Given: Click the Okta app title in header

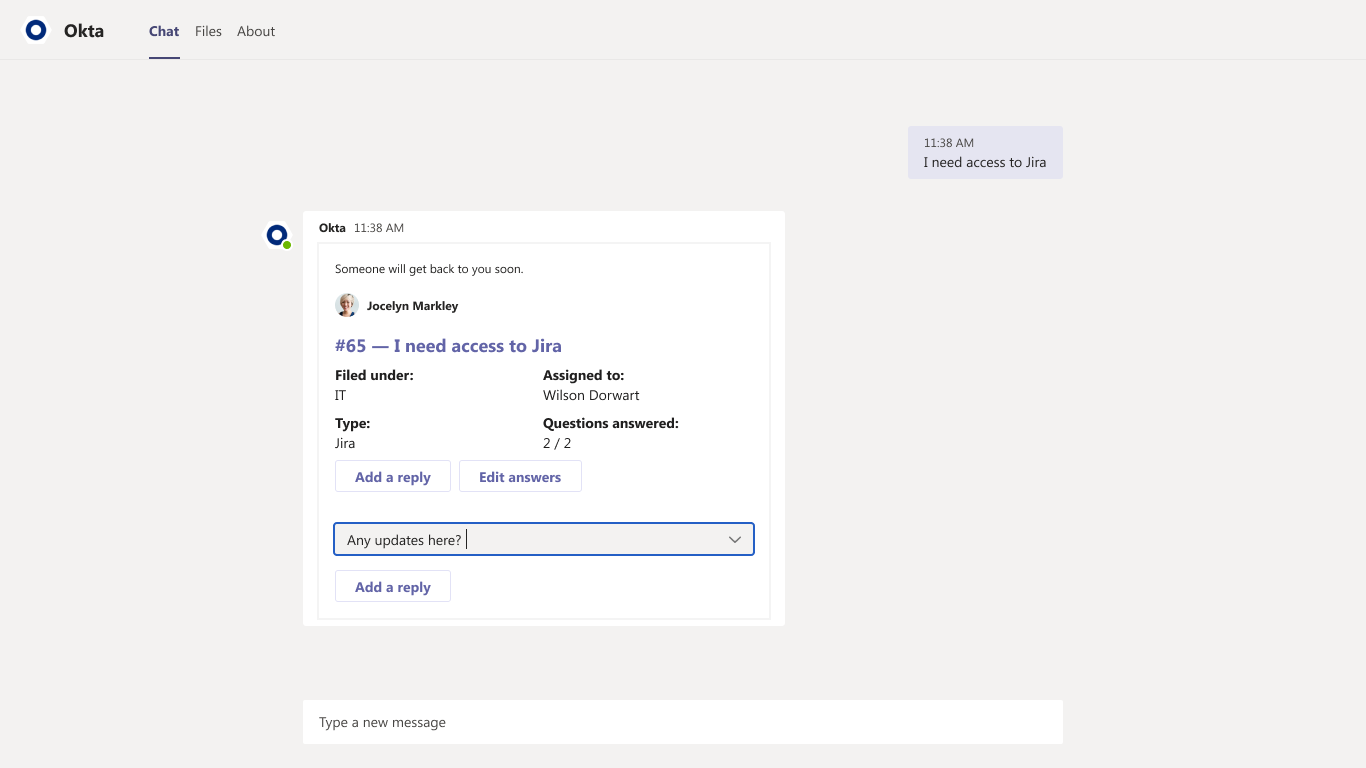Looking at the screenshot, I should click(x=84, y=31).
